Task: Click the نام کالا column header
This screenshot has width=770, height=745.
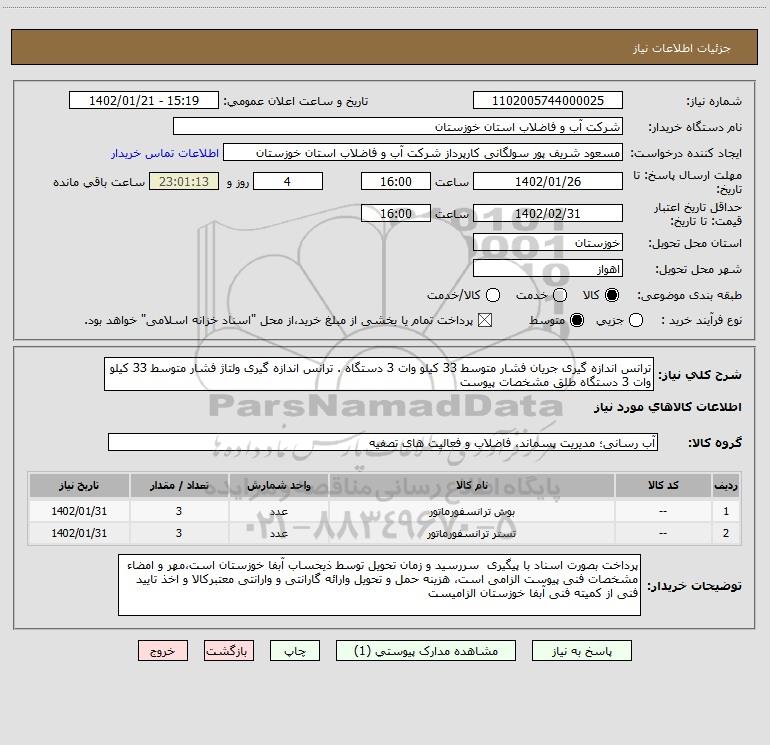Action: (x=471, y=486)
